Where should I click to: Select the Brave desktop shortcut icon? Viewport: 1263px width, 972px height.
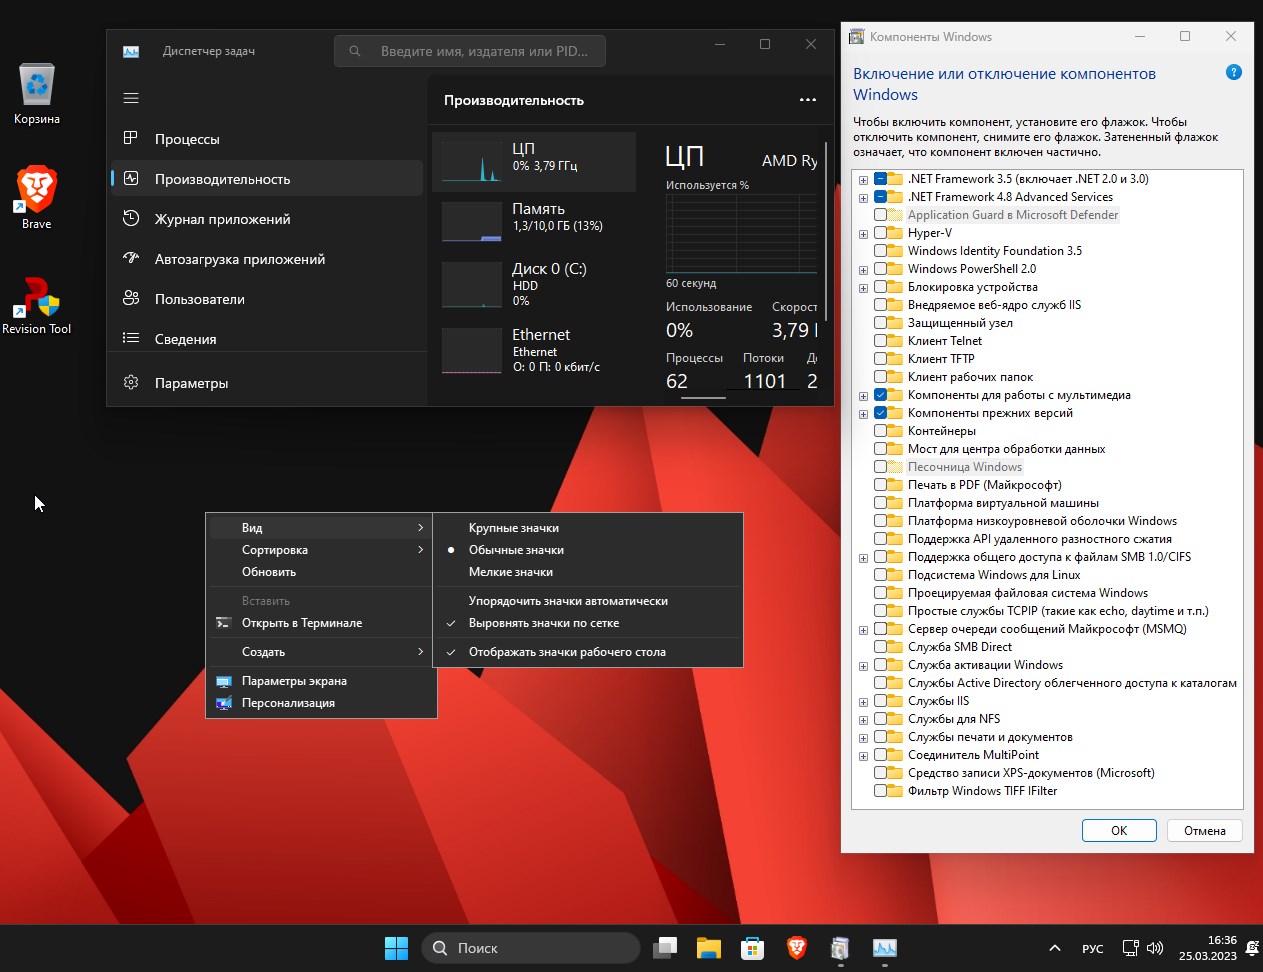coord(37,197)
